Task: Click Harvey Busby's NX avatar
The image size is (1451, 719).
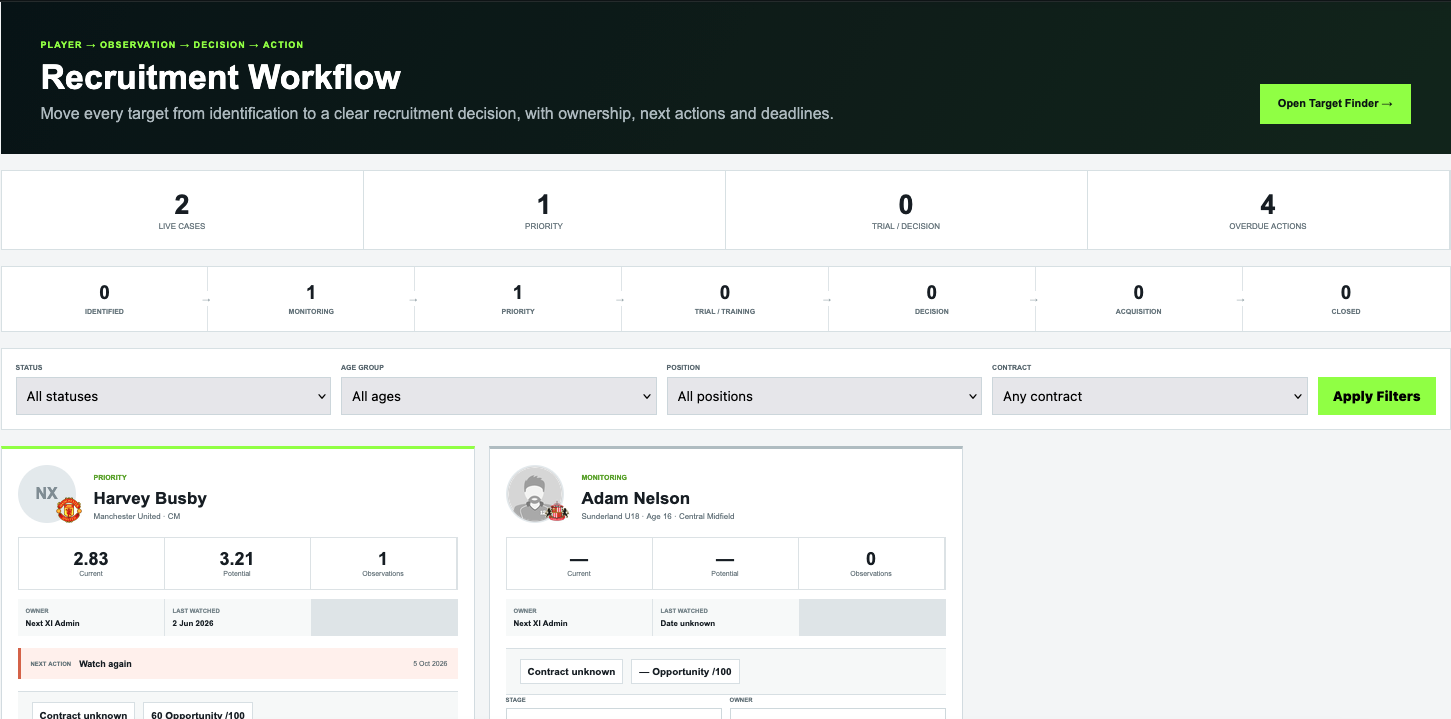Action: 47,494
